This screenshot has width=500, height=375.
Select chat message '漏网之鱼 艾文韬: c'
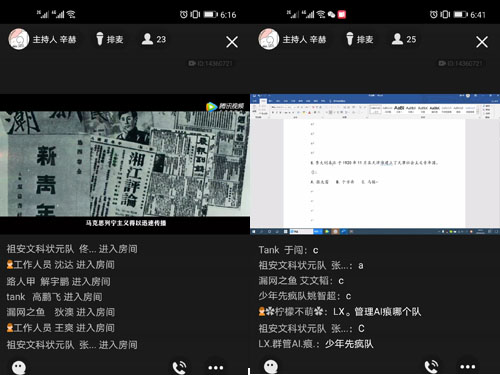[x=301, y=281]
